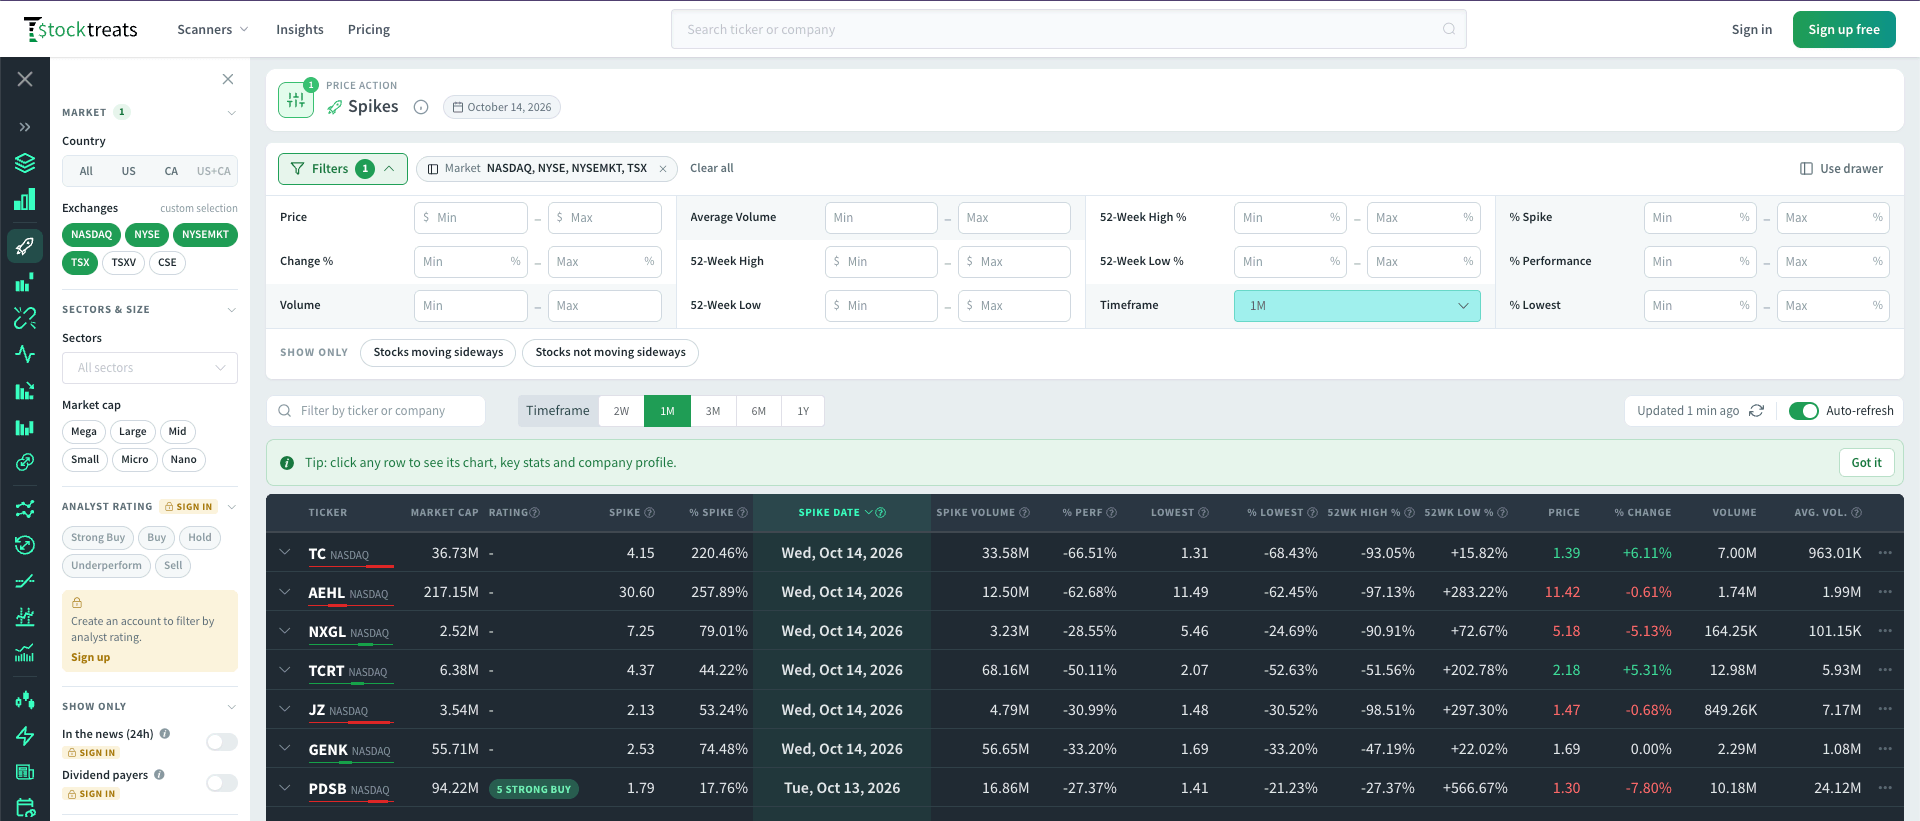Click Clear all filters
The image size is (1920, 821).
click(712, 169)
